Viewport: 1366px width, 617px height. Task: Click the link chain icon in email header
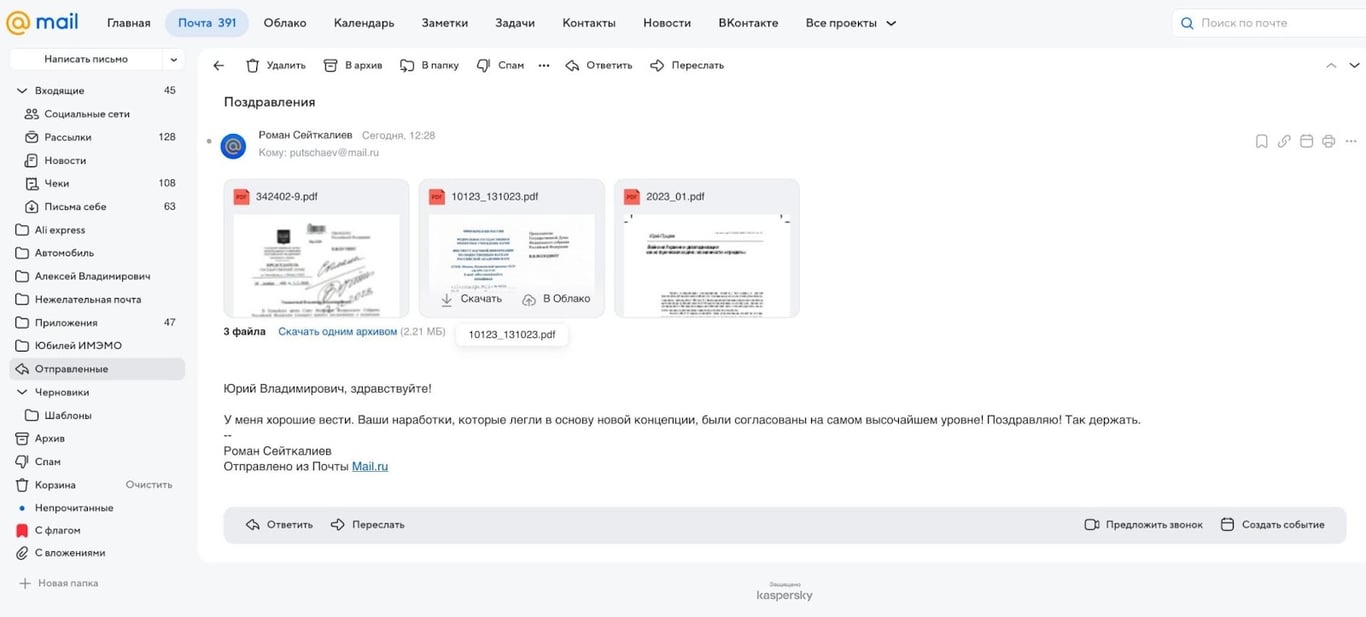1284,142
